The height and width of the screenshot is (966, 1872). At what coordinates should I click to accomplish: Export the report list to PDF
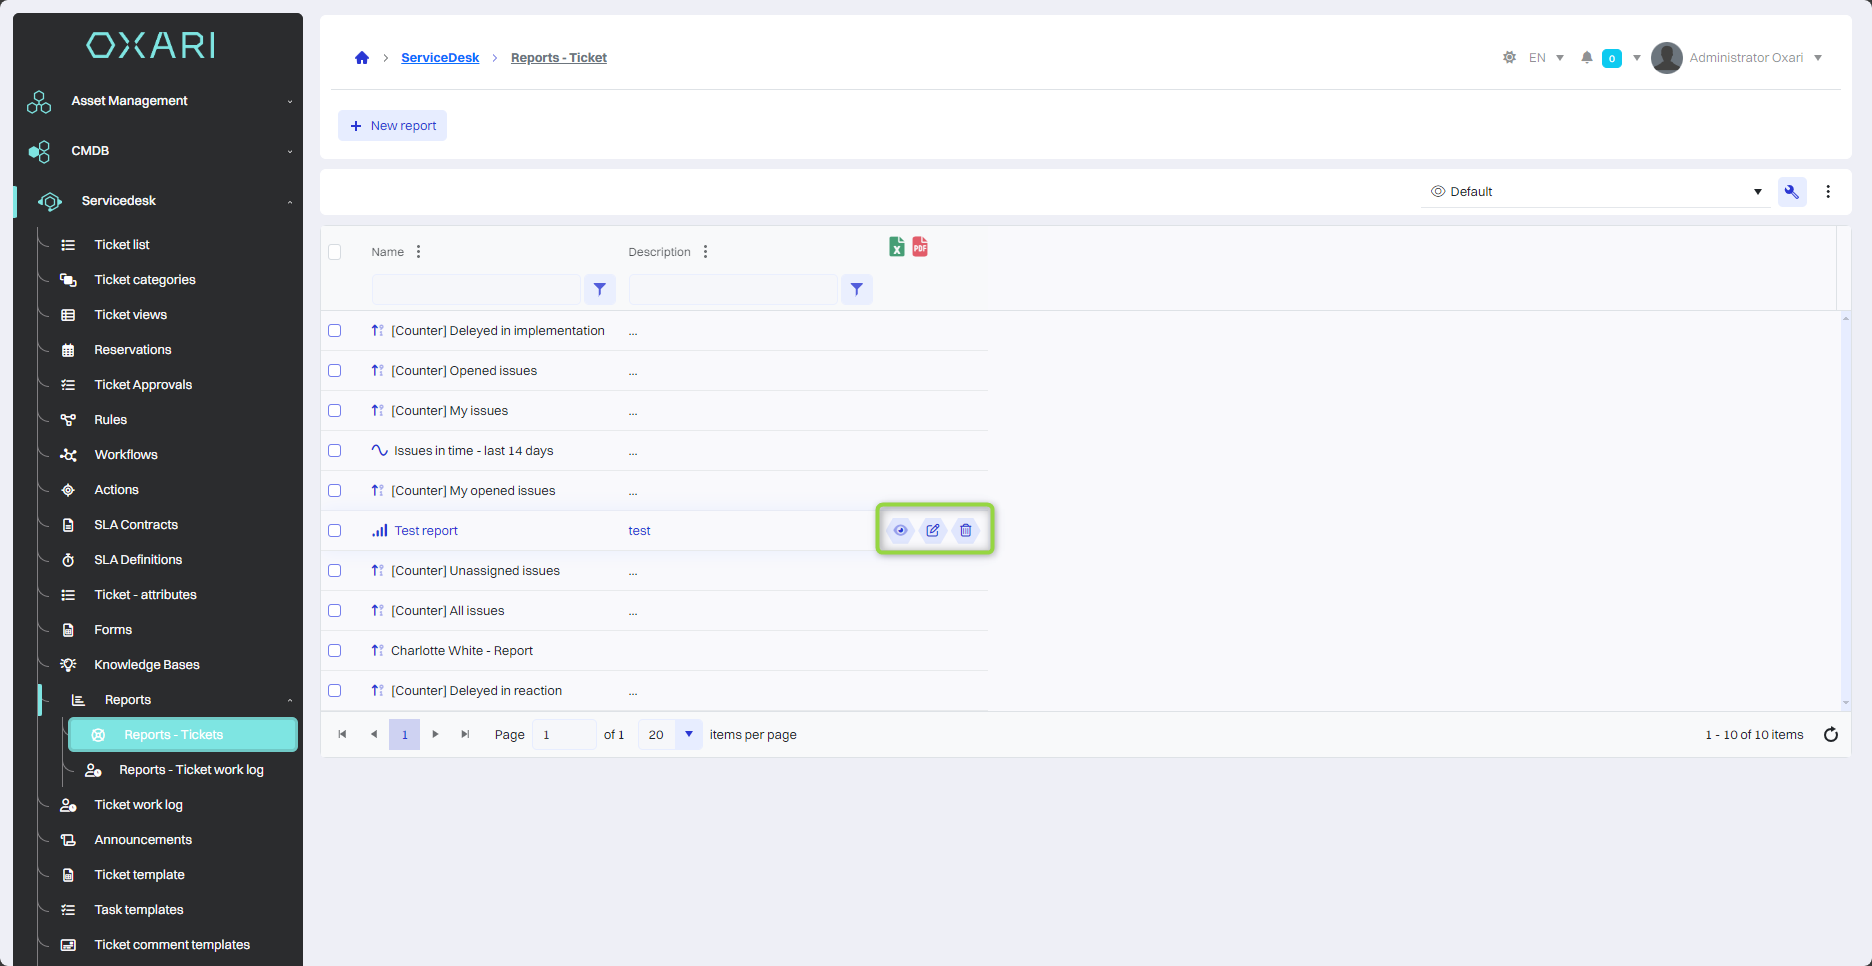(920, 247)
